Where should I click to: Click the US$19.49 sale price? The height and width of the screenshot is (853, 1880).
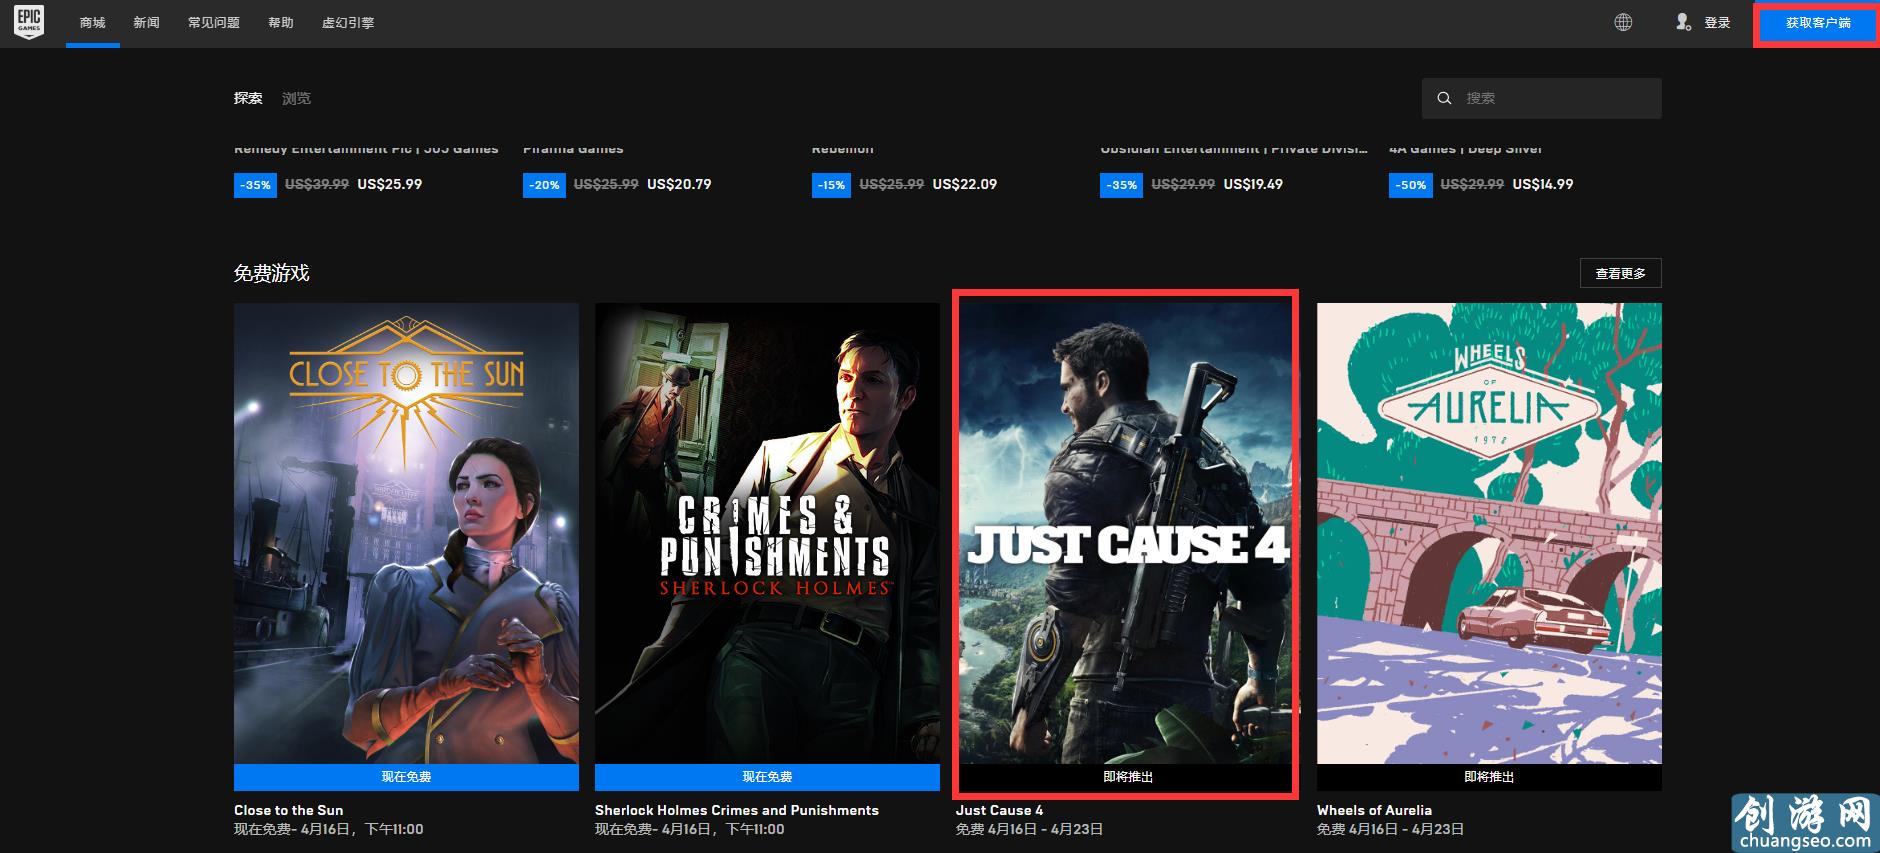coord(1253,184)
